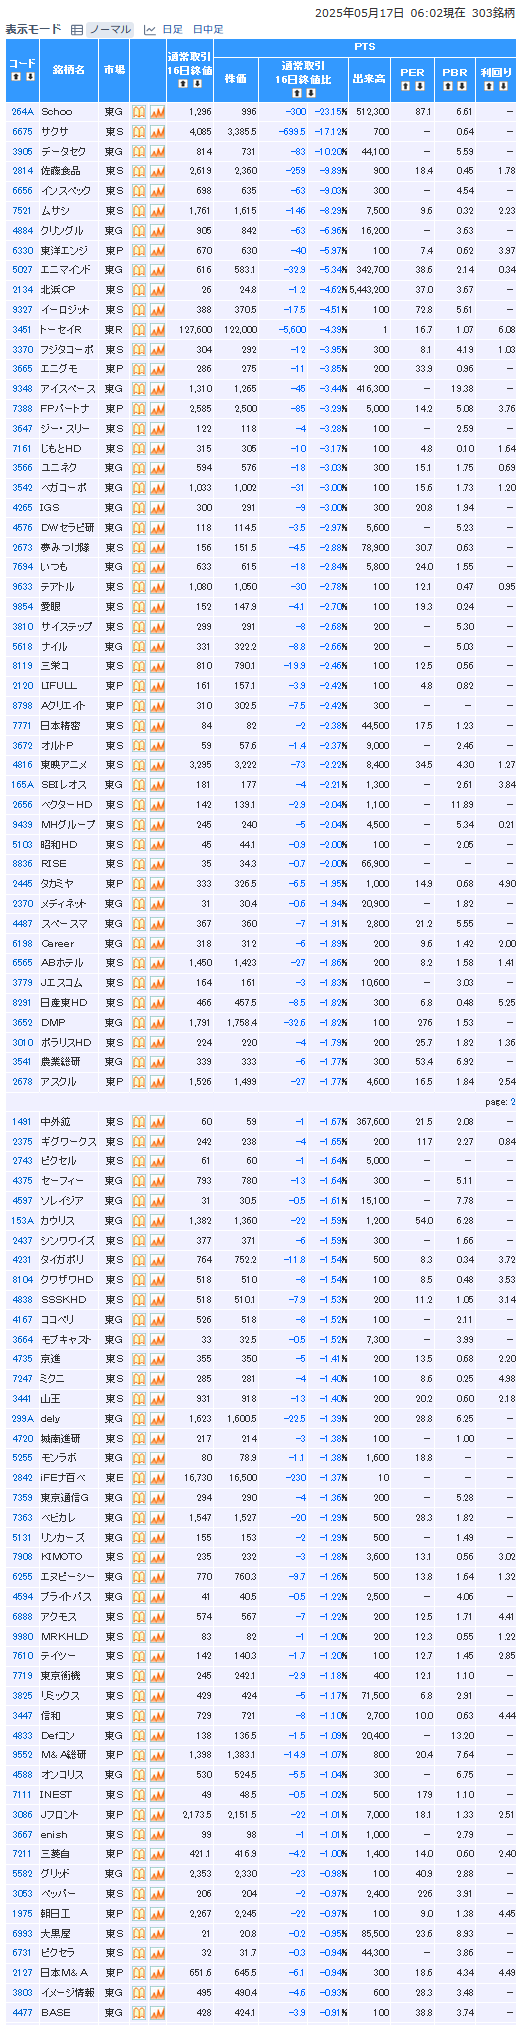Open the chart icon for サクサ

157,131
